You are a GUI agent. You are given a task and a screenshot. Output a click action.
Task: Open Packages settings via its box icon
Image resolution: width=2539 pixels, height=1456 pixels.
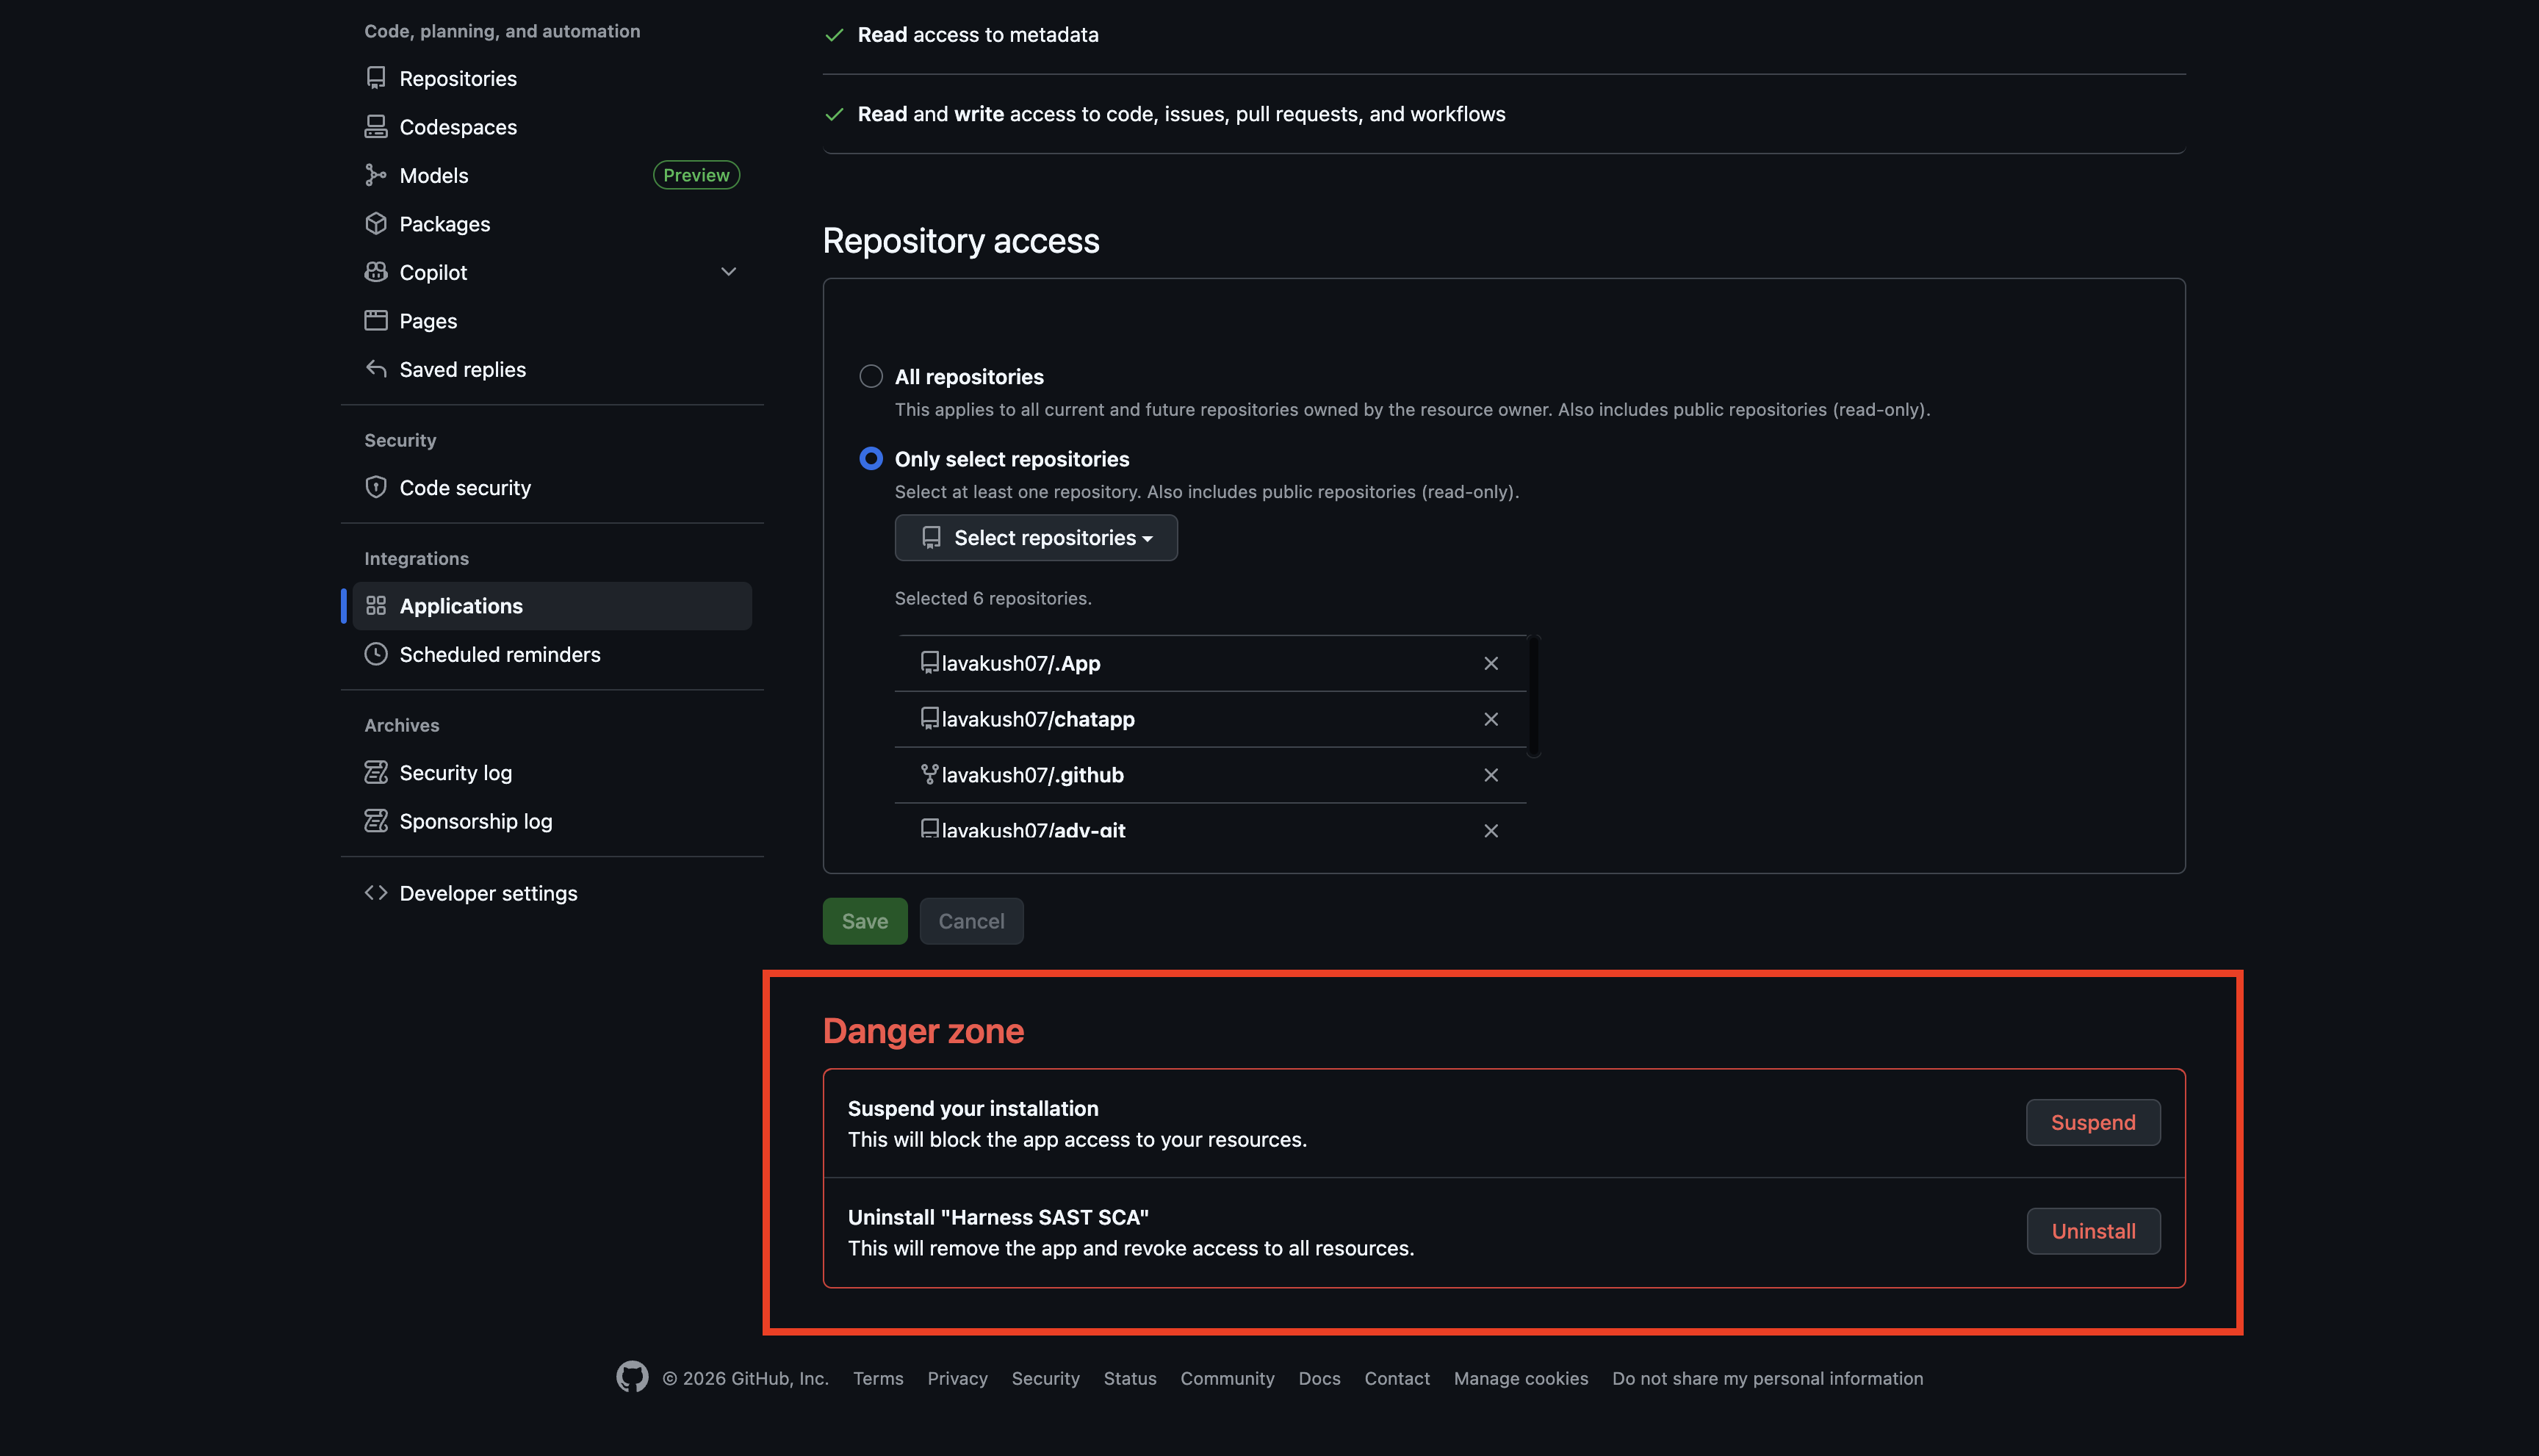pos(376,223)
